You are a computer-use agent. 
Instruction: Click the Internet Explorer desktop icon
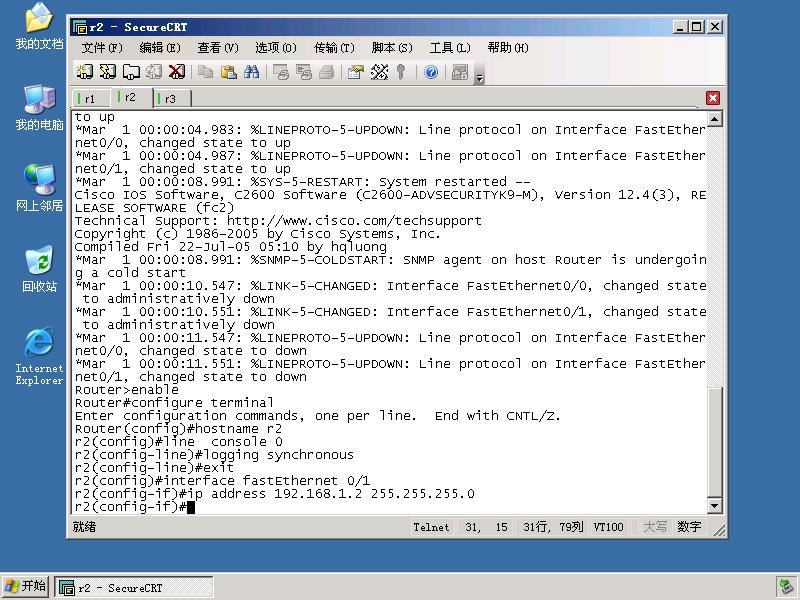click(39, 357)
